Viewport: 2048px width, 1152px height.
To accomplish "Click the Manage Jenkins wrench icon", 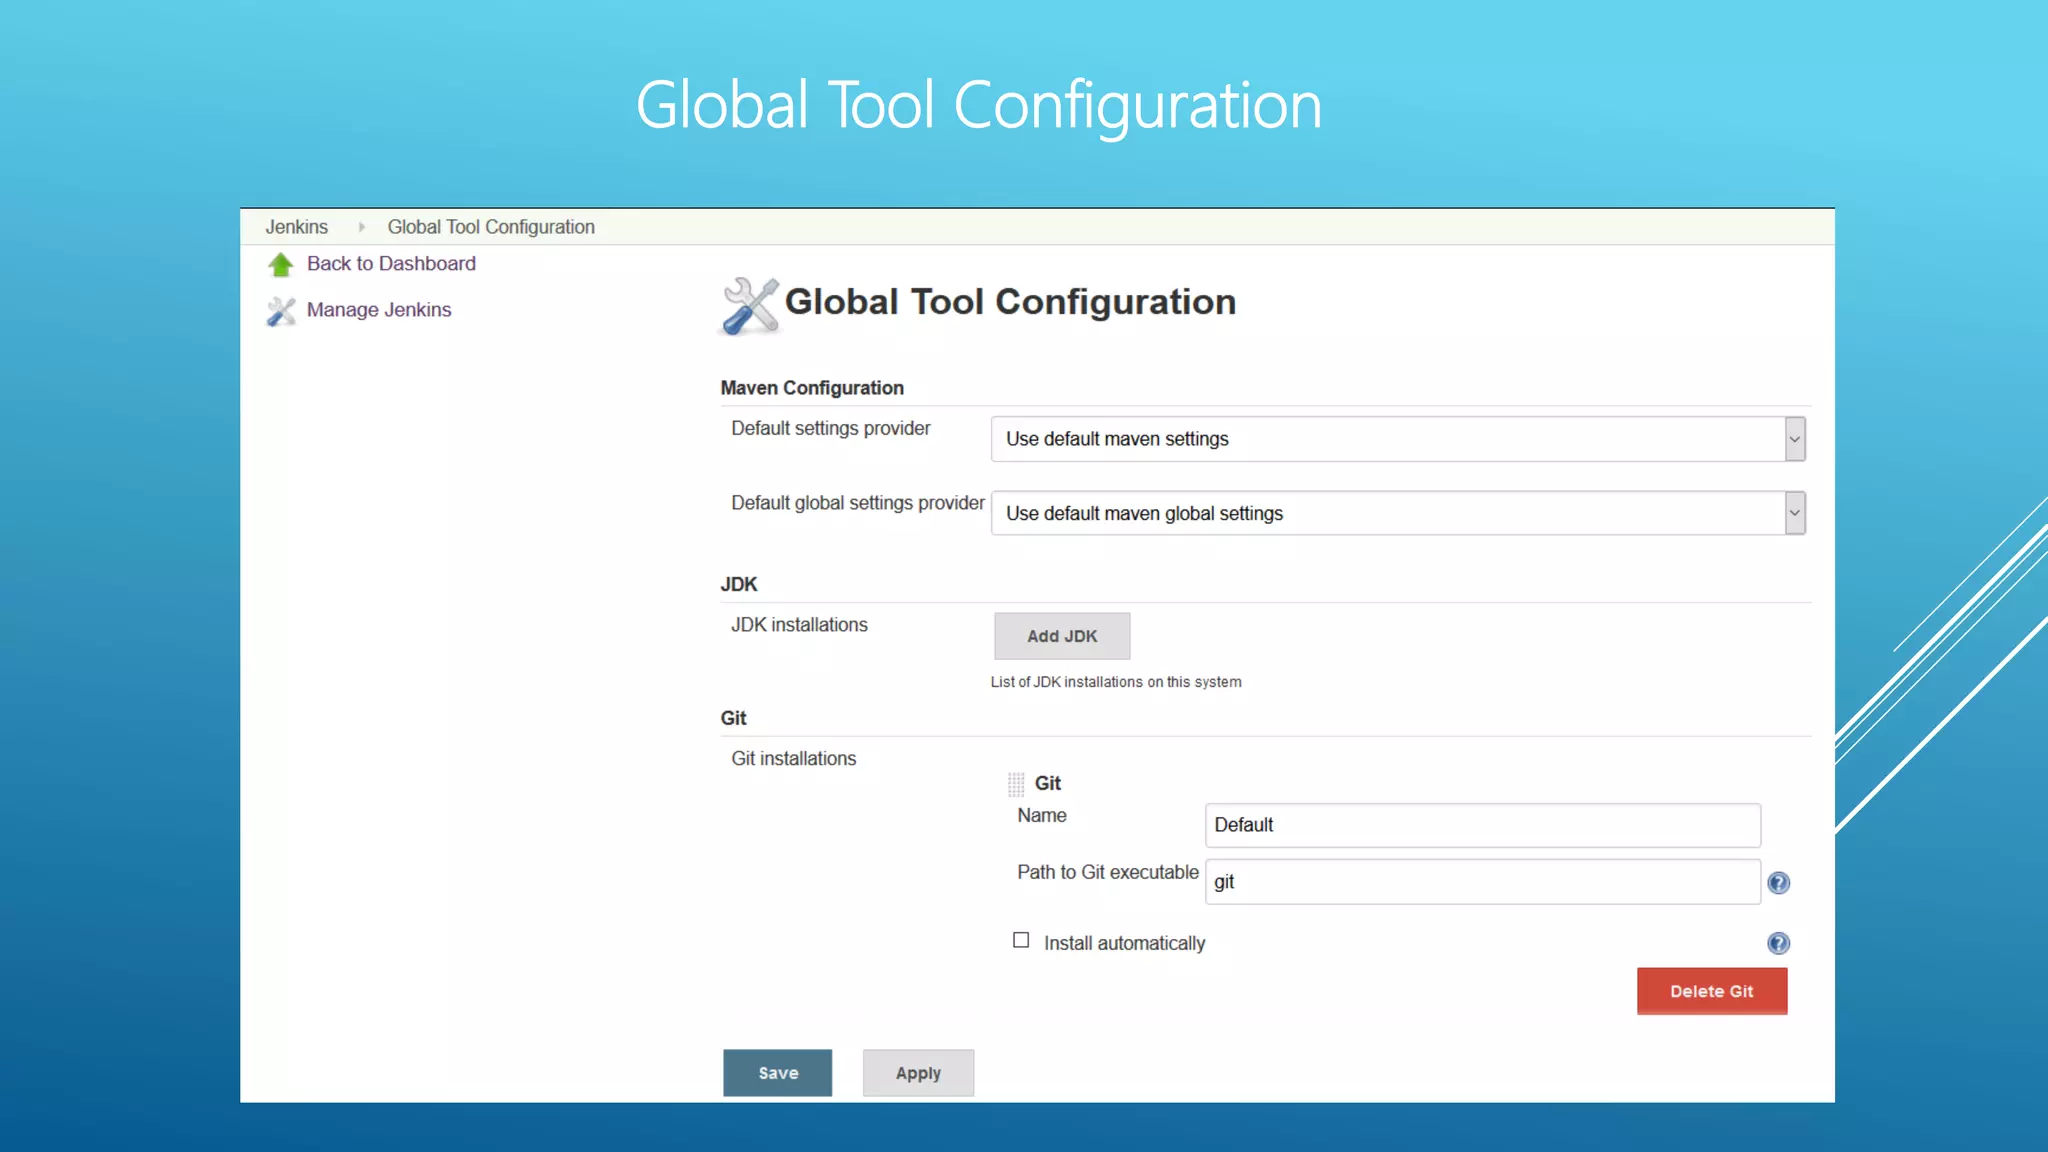I will 281,311.
